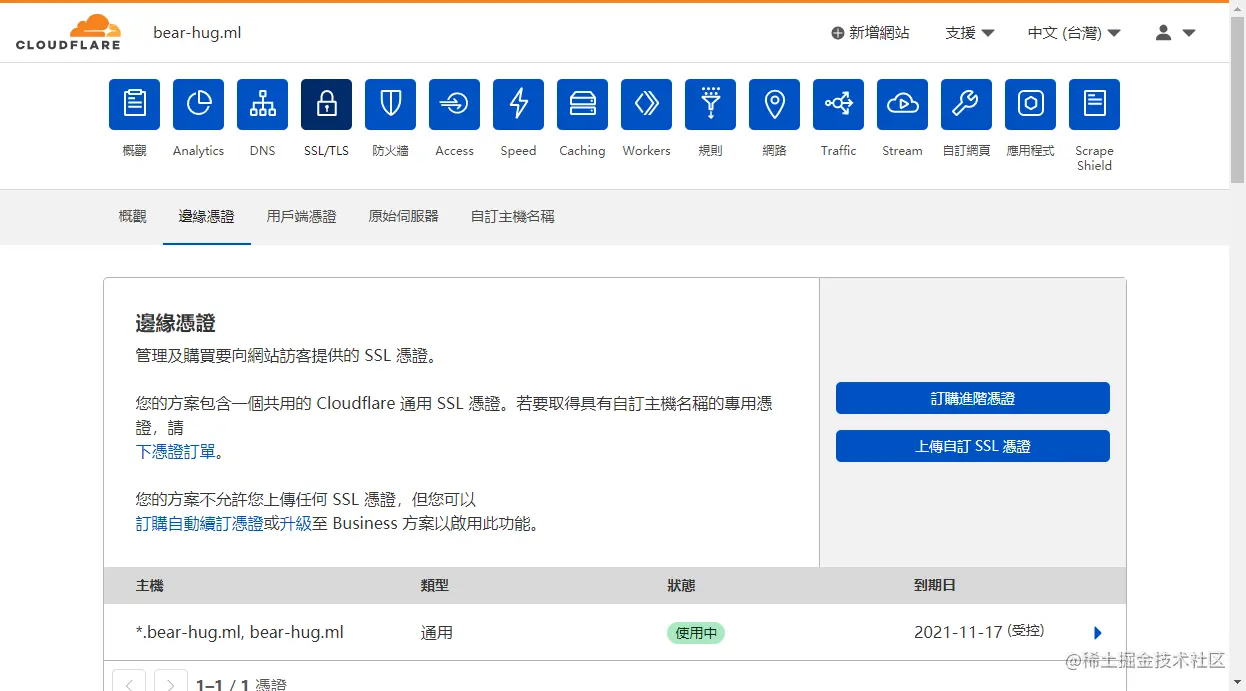
Task: Click the 主機 column header
Action: 150,586
